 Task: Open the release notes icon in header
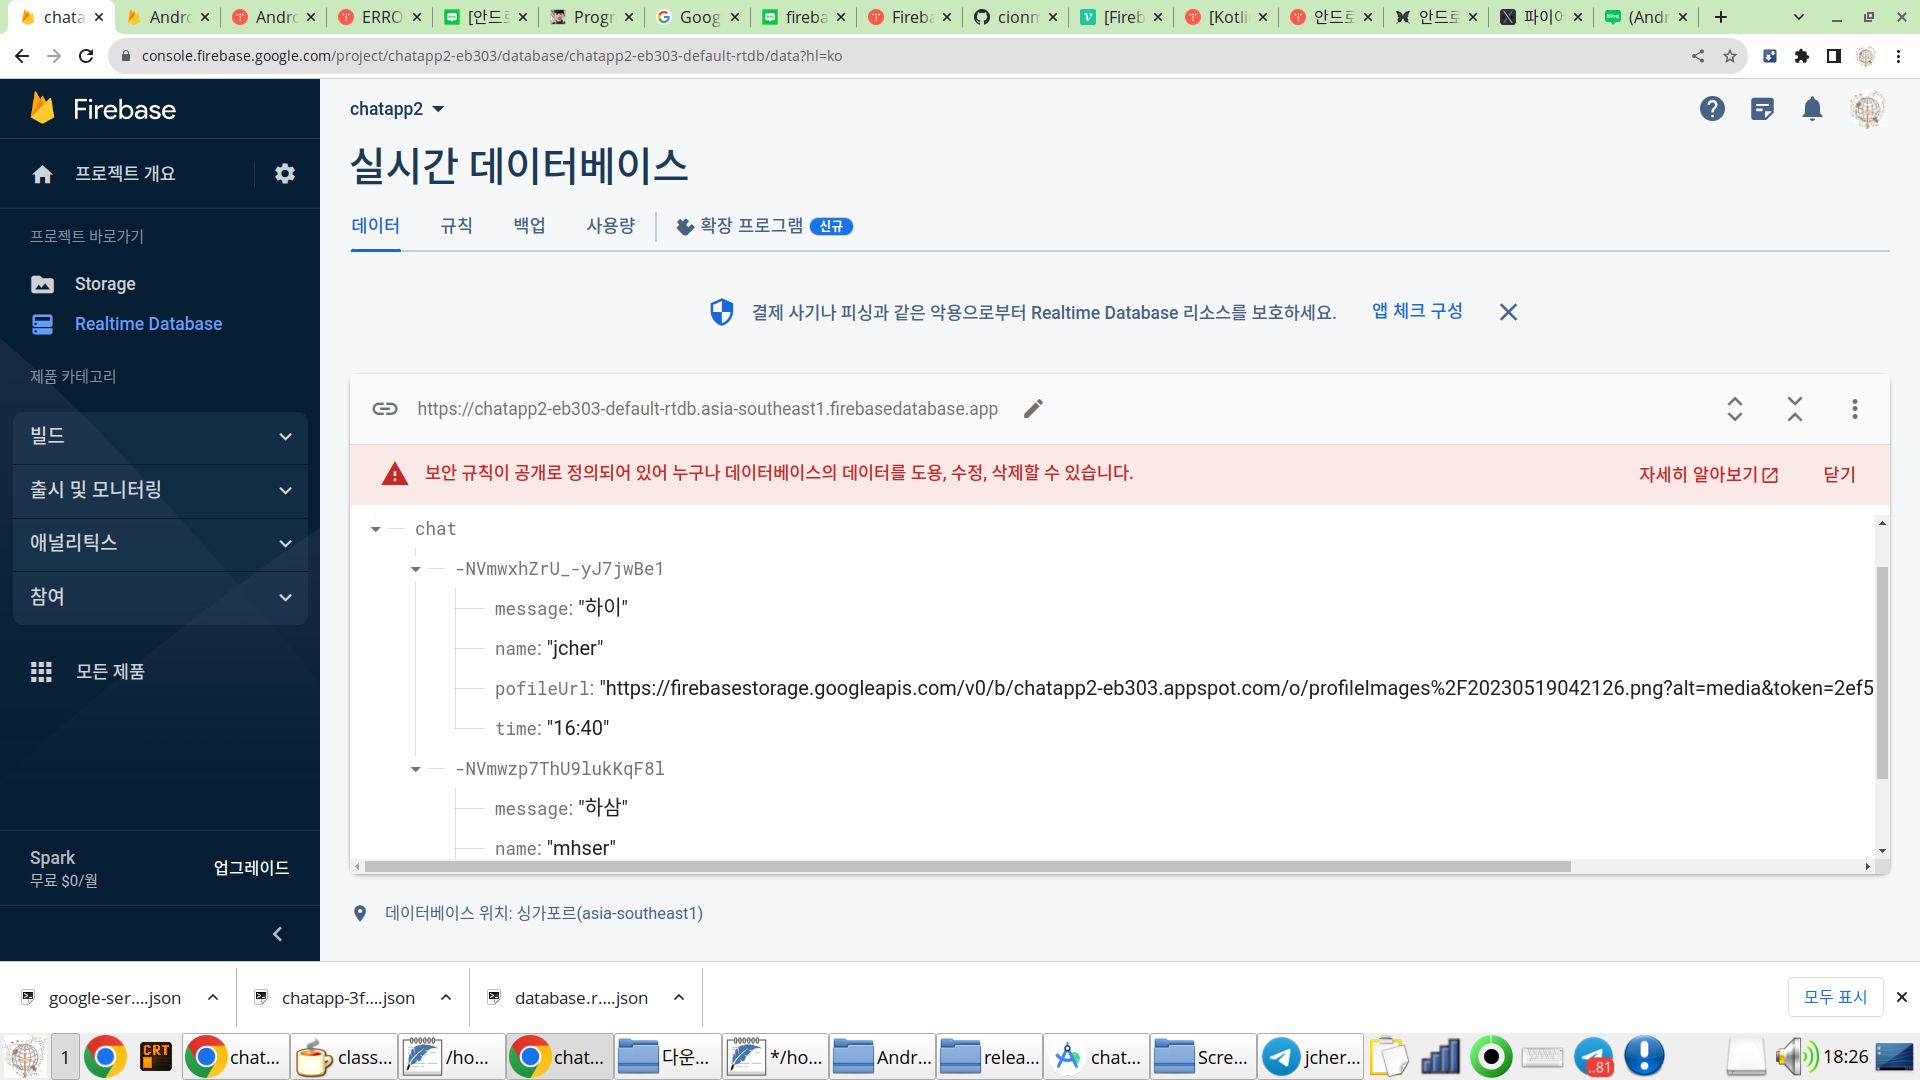click(x=1762, y=109)
